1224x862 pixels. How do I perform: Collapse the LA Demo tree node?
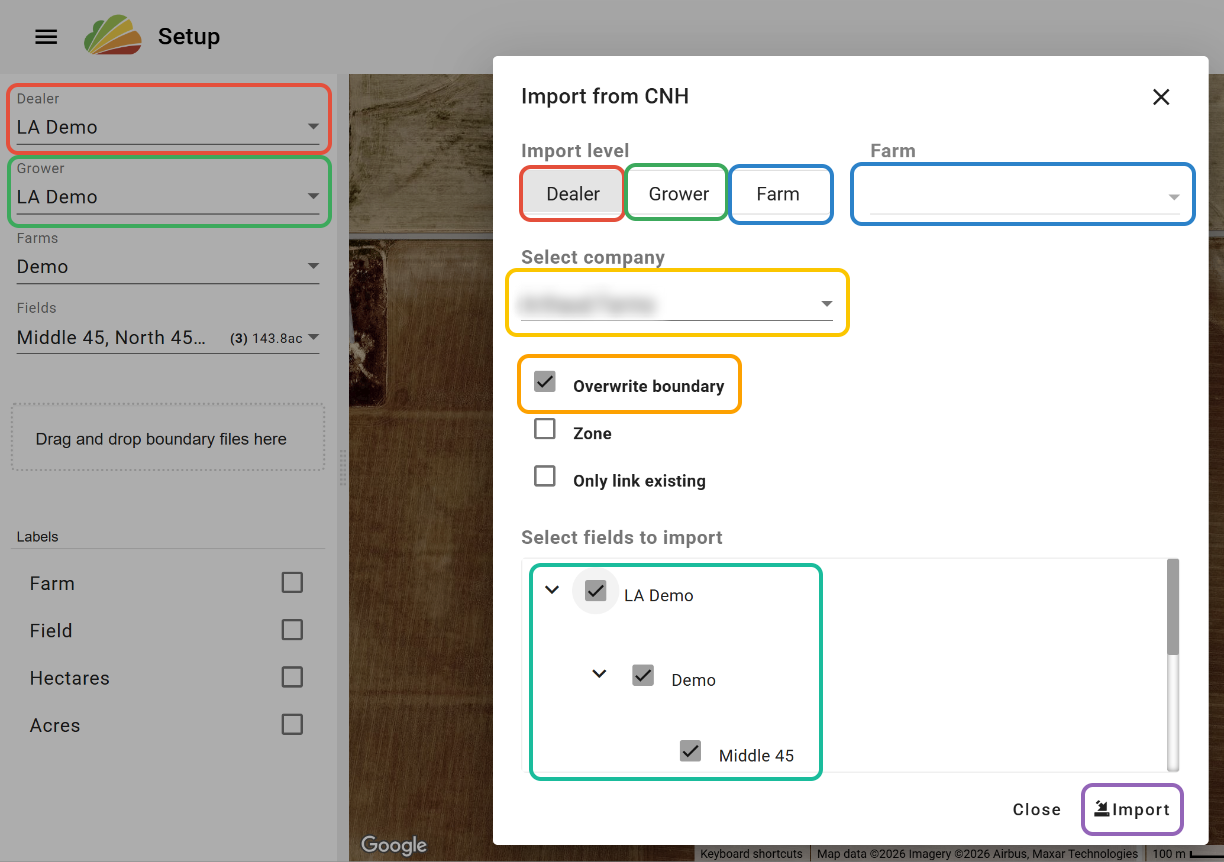click(551, 590)
